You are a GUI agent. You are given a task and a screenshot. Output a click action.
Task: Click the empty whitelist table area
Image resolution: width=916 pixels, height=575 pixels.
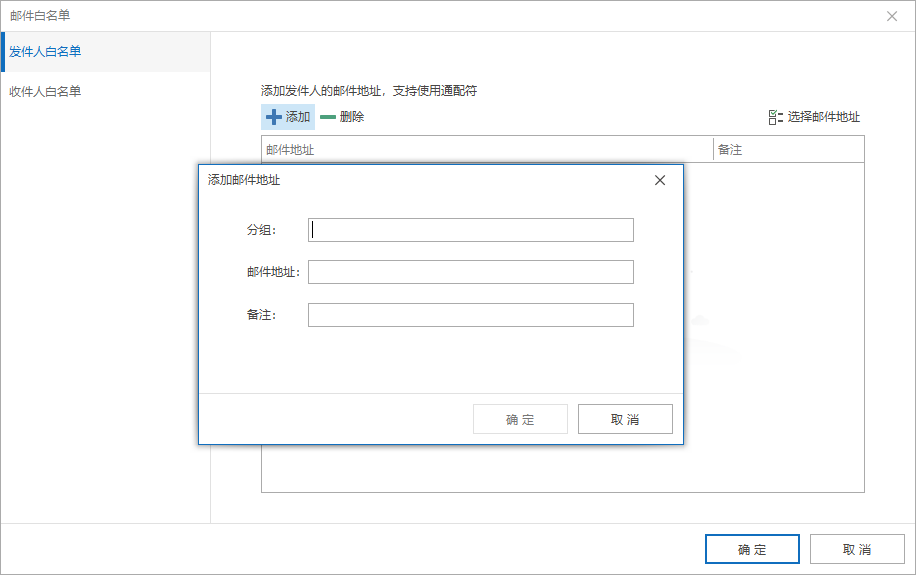(x=773, y=327)
